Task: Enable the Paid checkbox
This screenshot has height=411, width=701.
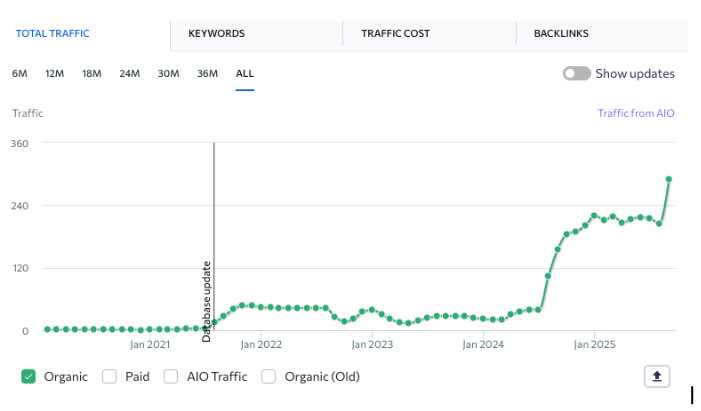Action: click(110, 377)
